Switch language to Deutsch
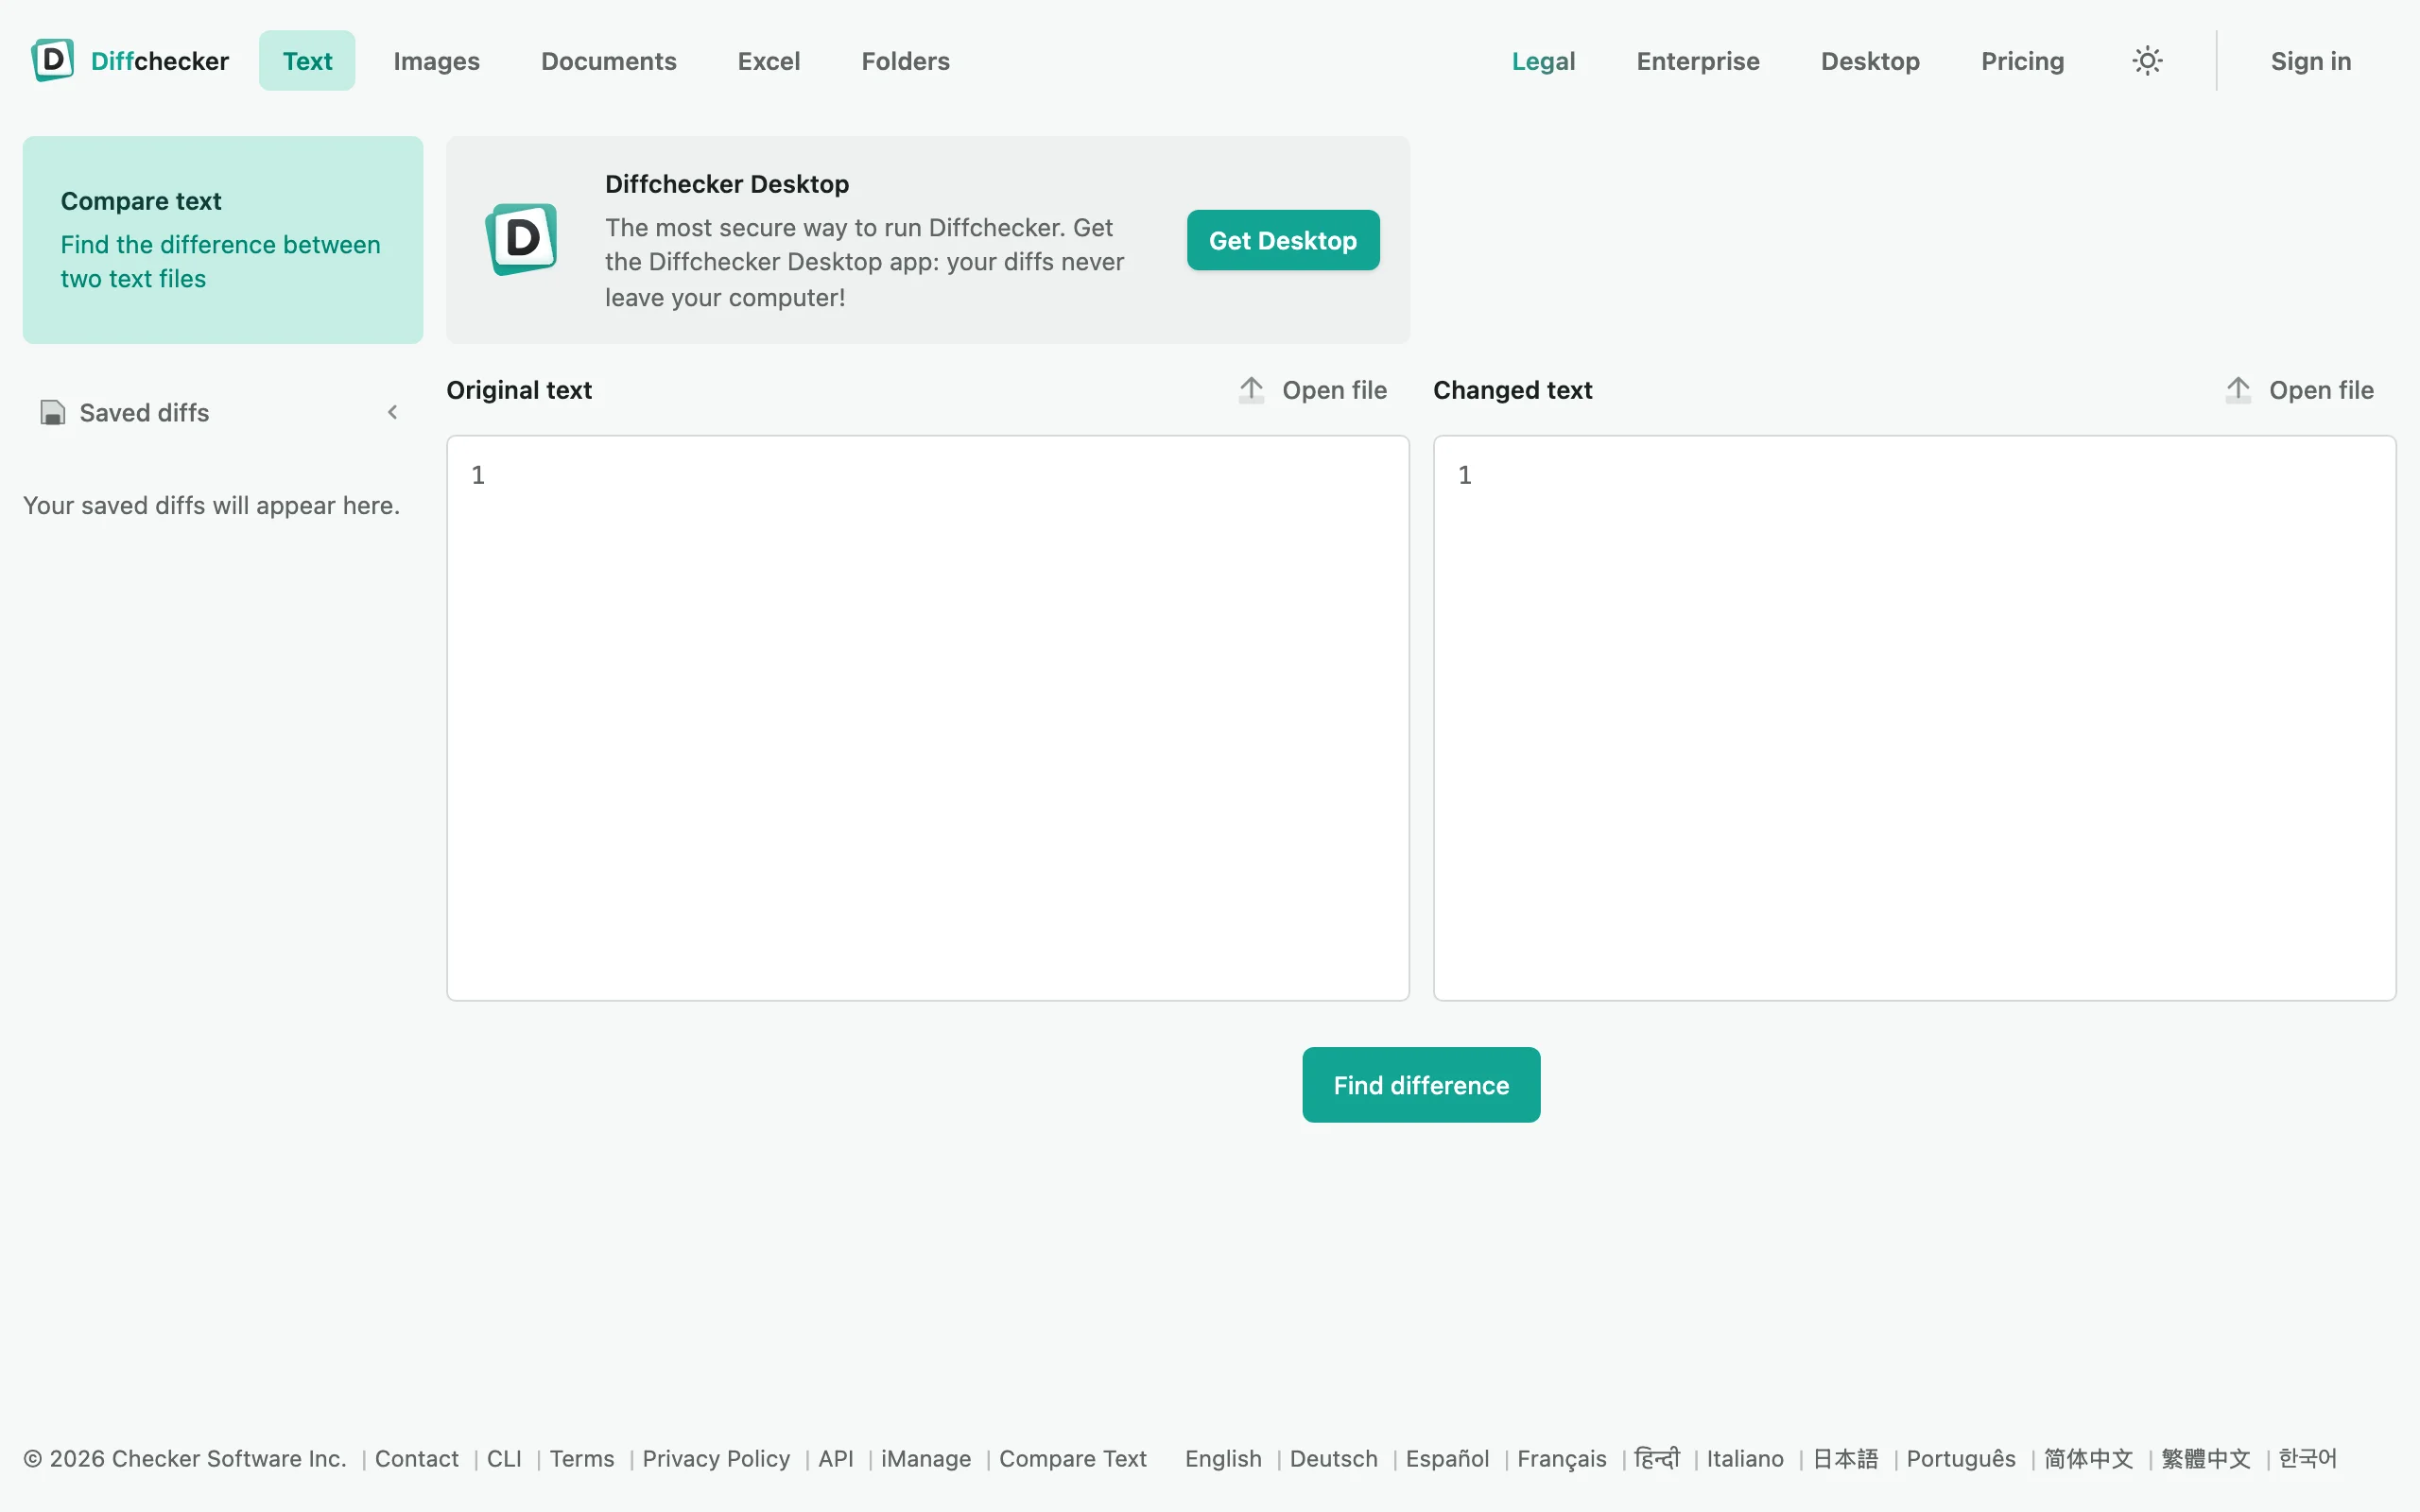Viewport: 2420px width, 1512px height. [x=1334, y=1459]
